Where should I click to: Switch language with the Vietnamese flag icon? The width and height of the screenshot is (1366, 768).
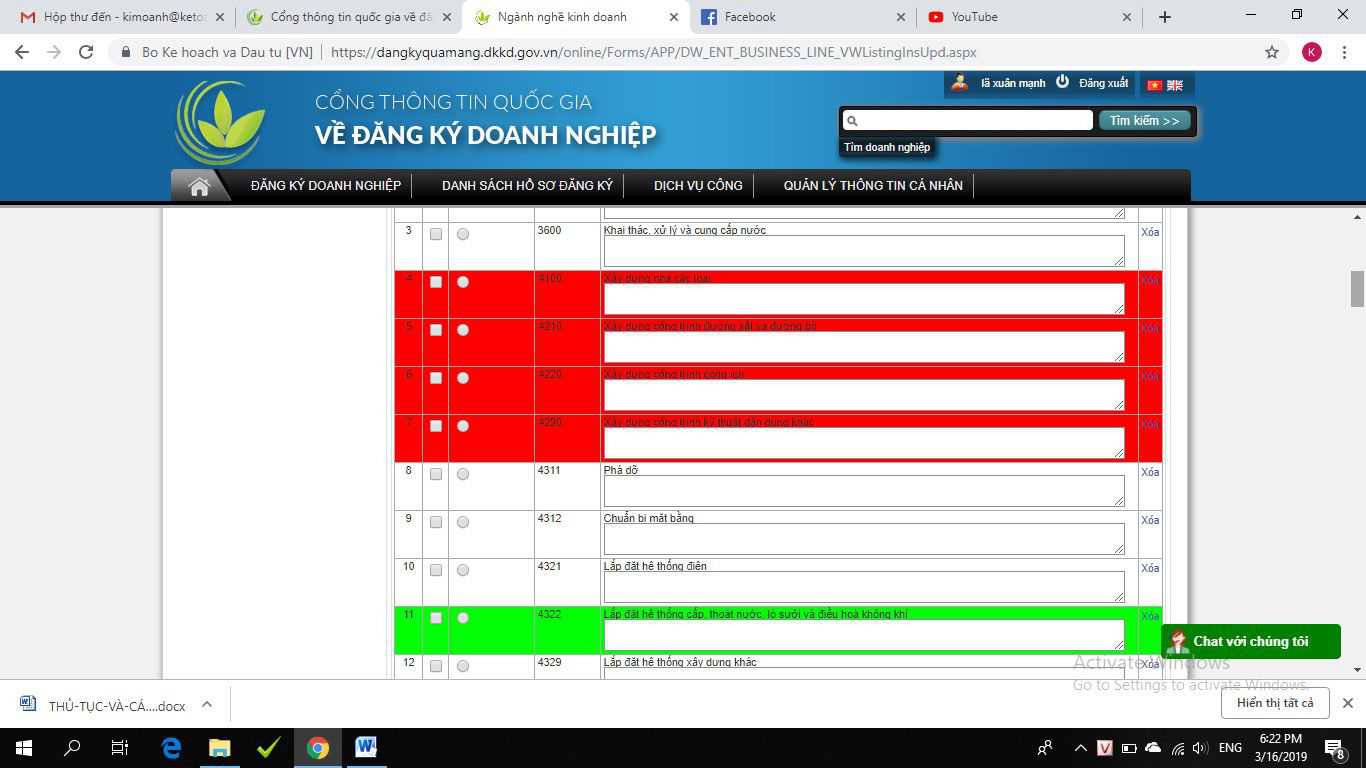click(1155, 85)
